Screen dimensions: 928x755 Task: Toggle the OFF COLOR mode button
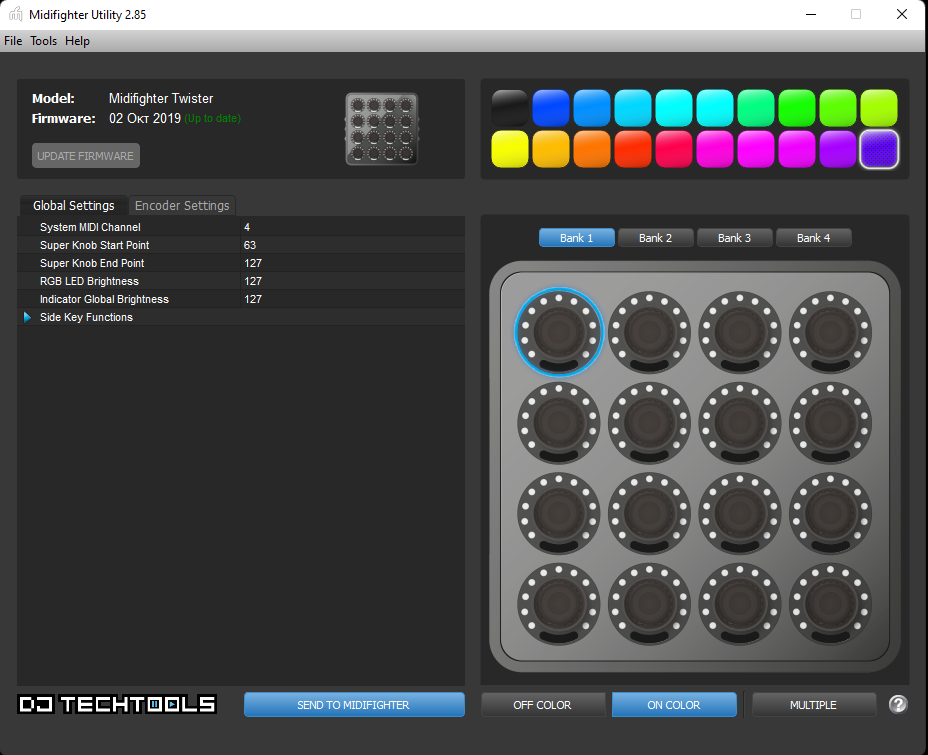[x=542, y=705]
